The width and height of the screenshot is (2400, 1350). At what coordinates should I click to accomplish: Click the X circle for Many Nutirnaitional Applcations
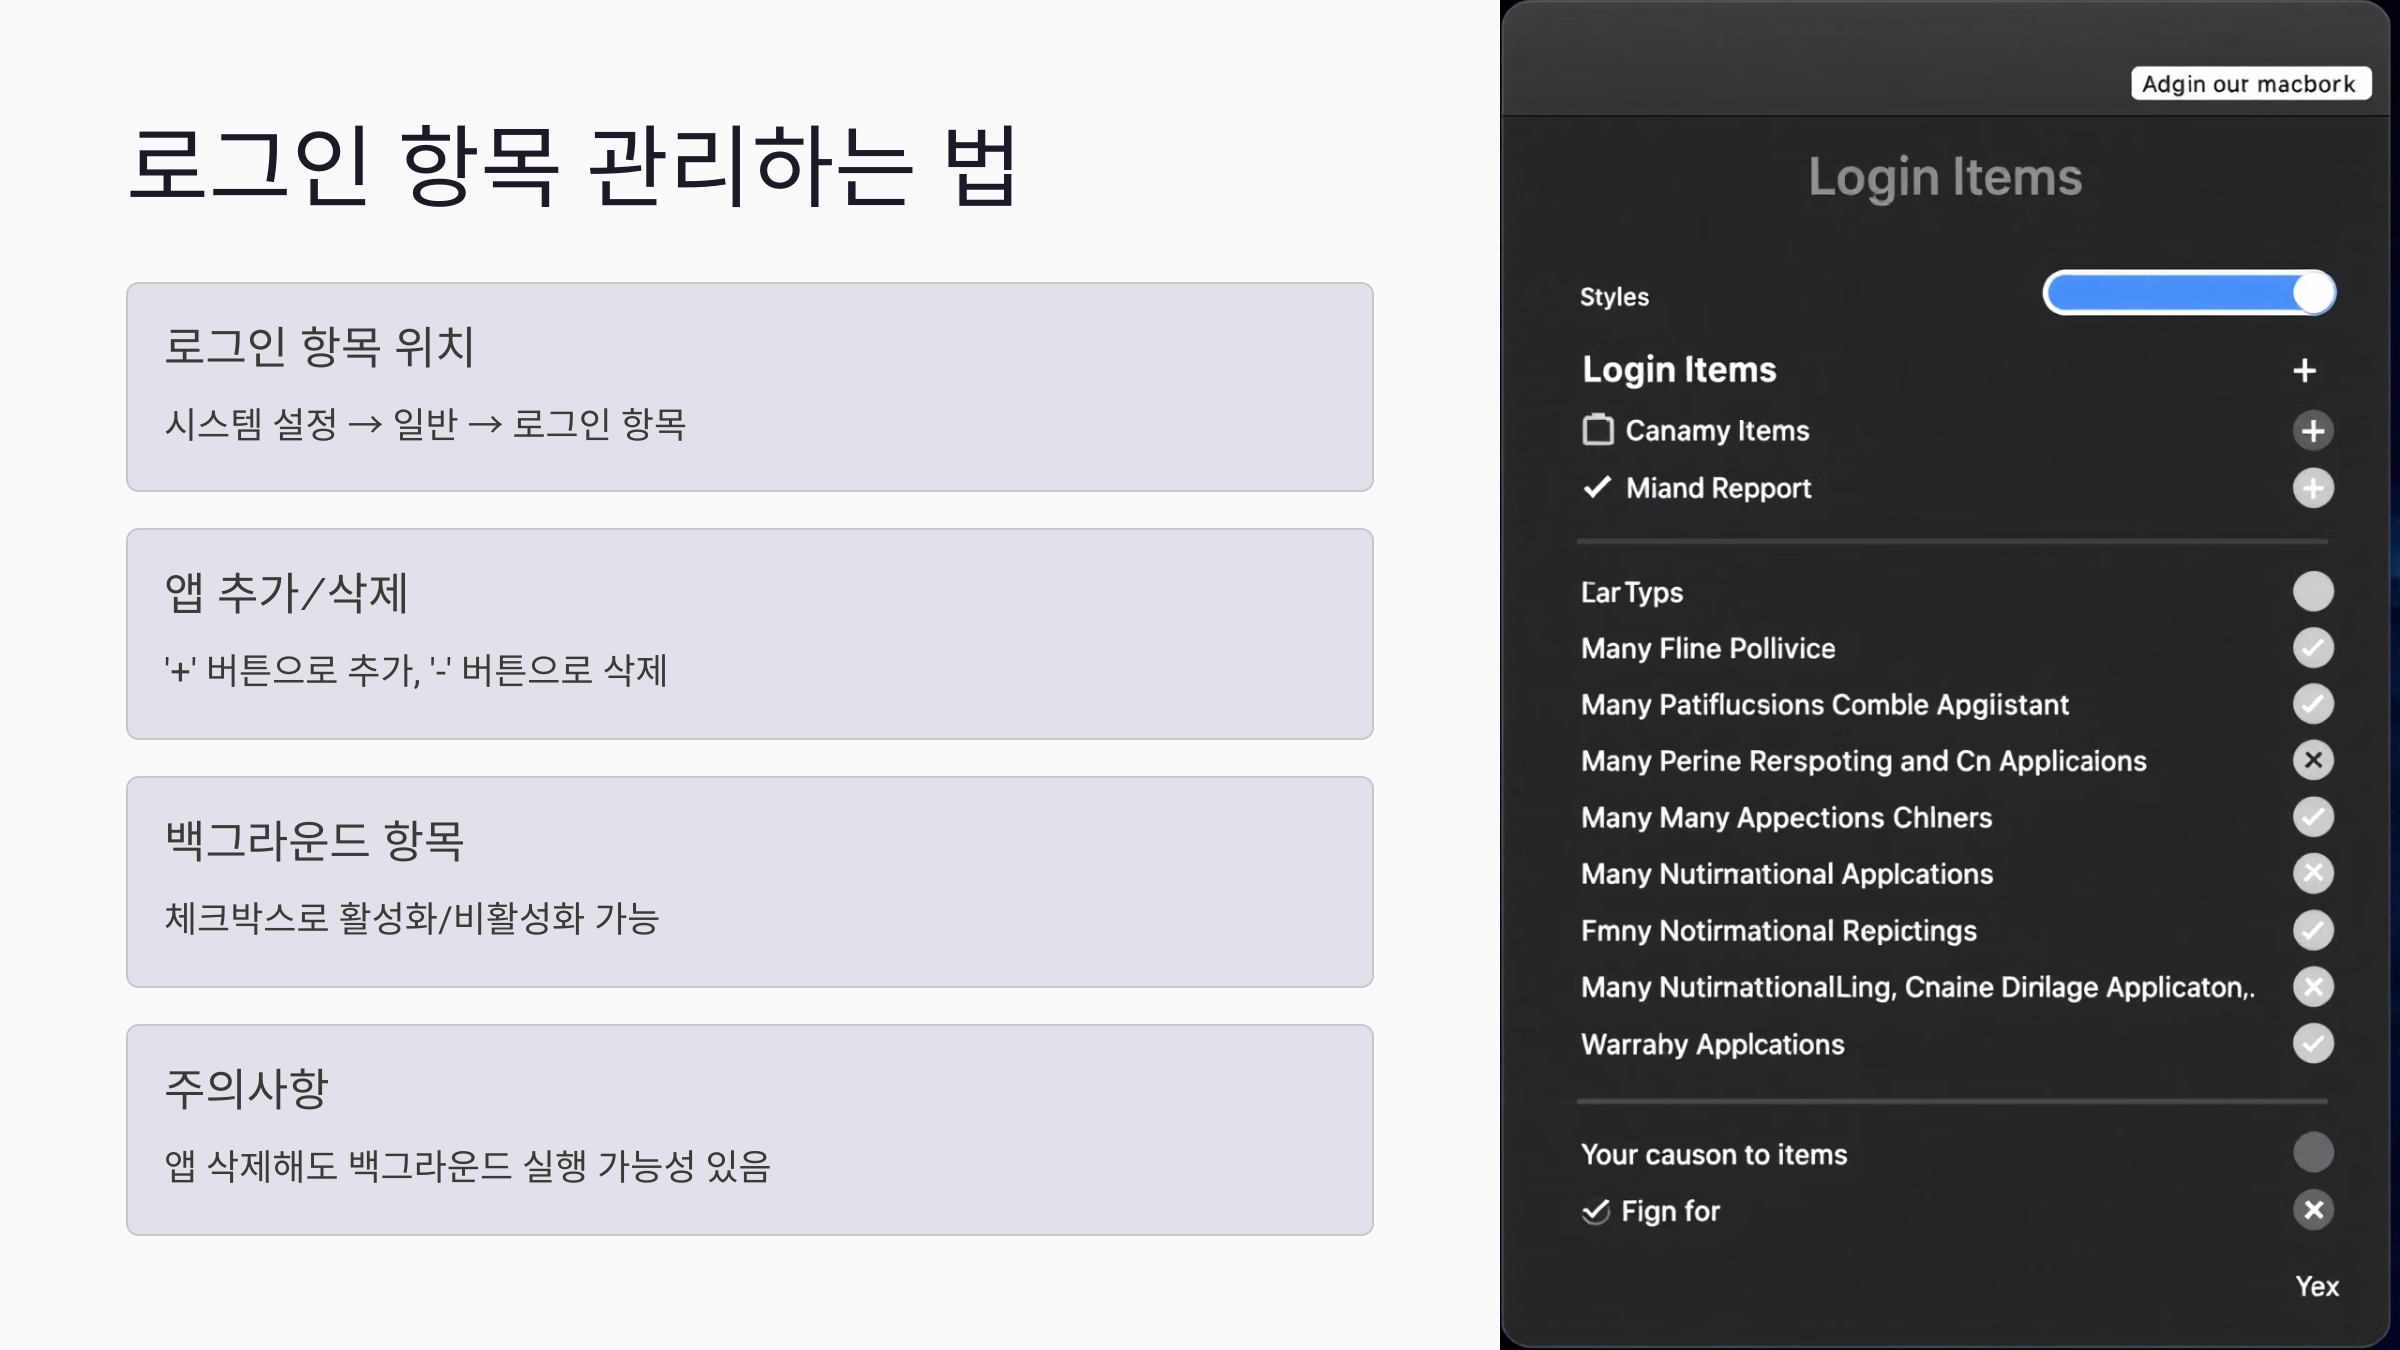2312,873
